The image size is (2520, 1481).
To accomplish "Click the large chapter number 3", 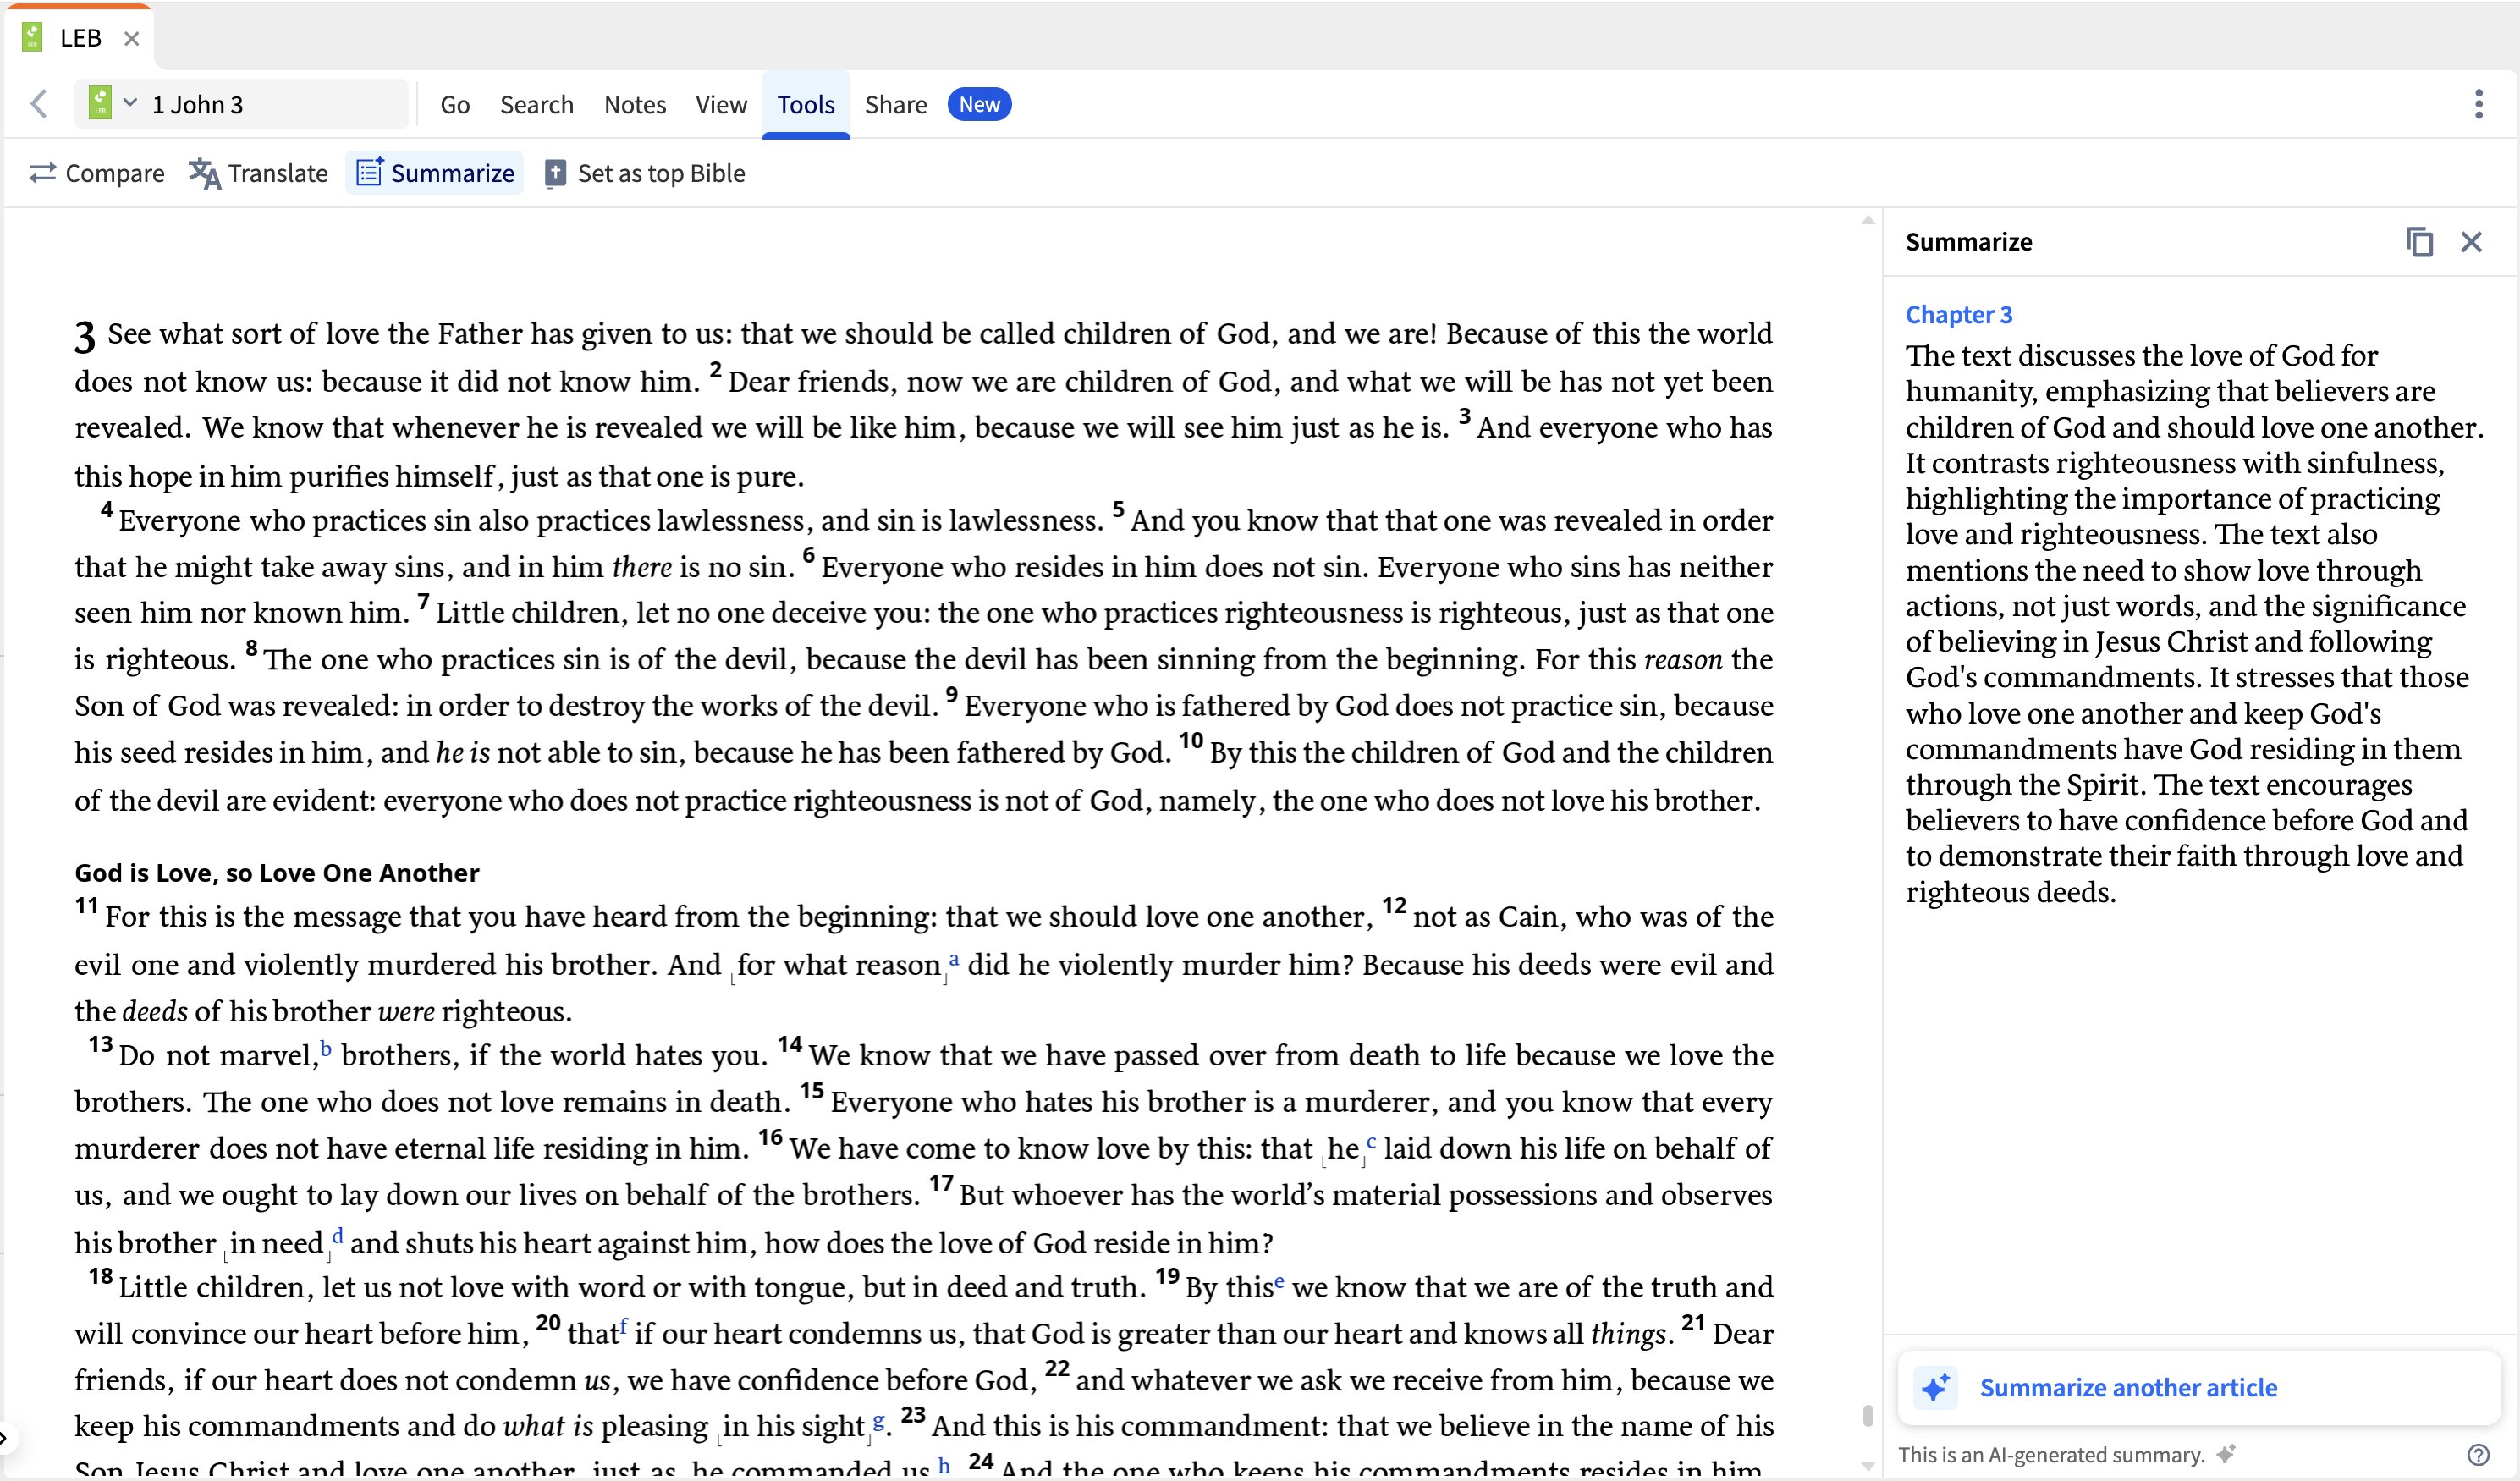I will [x=85, y=337].
